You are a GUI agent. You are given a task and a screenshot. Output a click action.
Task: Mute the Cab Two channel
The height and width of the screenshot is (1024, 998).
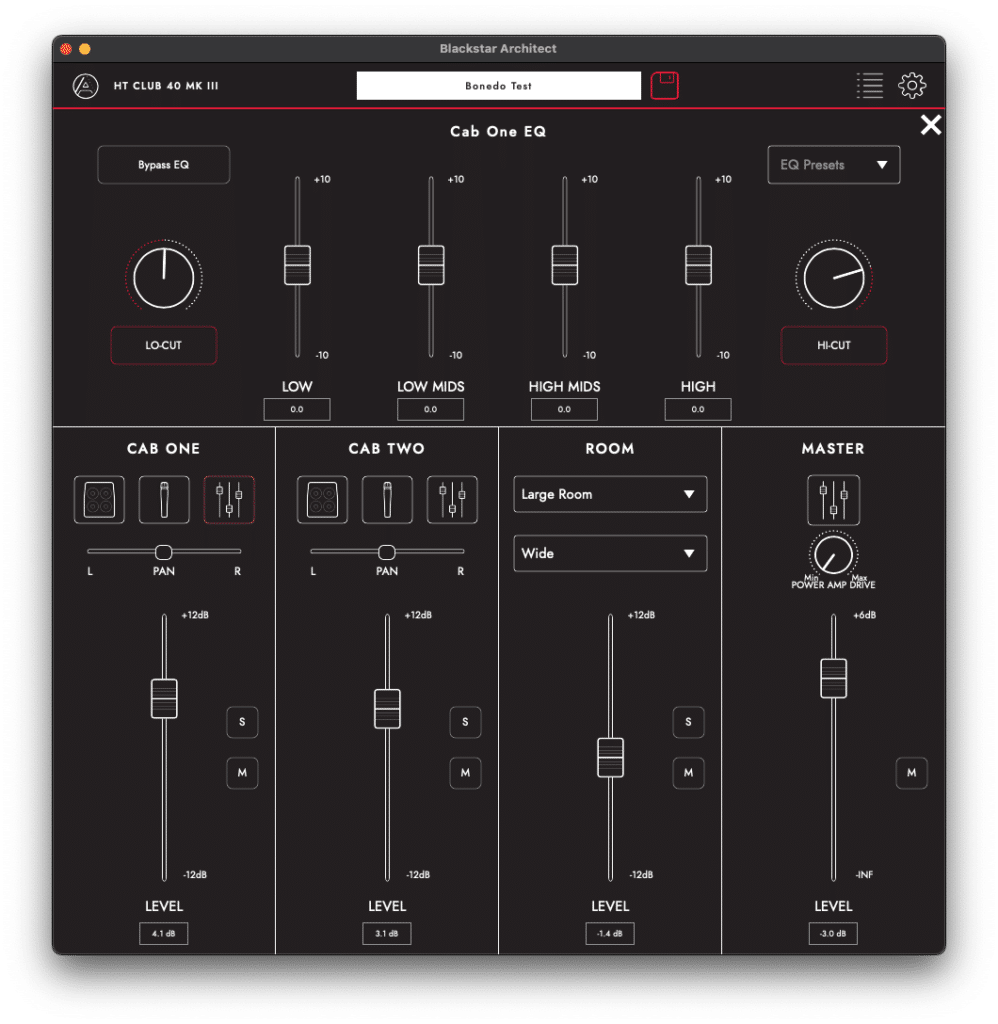click(x=465, y=773)
